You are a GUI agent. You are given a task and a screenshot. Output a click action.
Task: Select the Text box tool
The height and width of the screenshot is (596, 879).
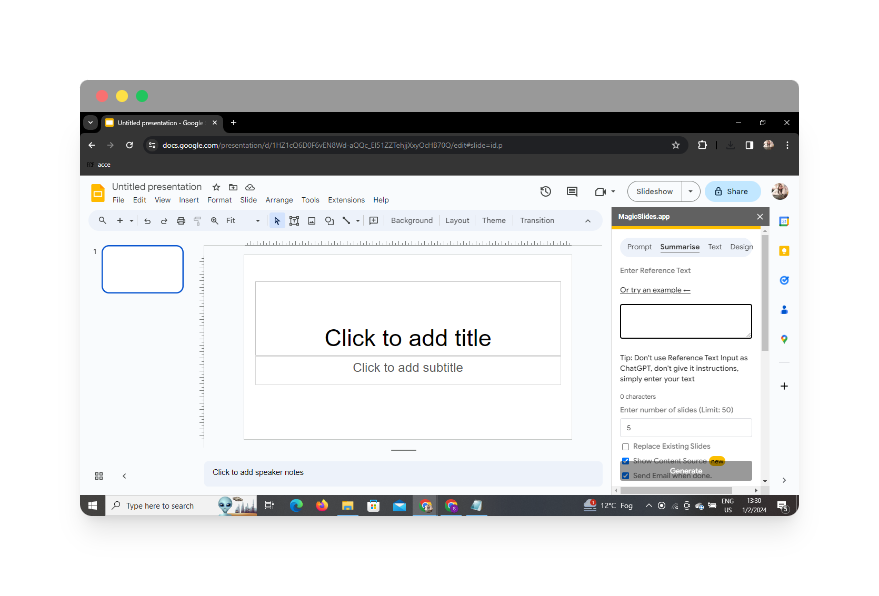294,221
